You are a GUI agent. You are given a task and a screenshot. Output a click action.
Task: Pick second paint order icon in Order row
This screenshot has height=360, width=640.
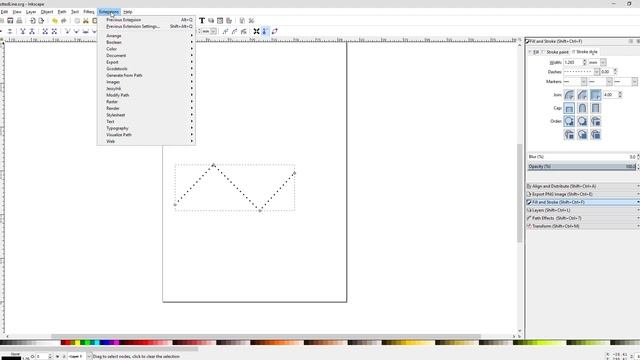582,121
